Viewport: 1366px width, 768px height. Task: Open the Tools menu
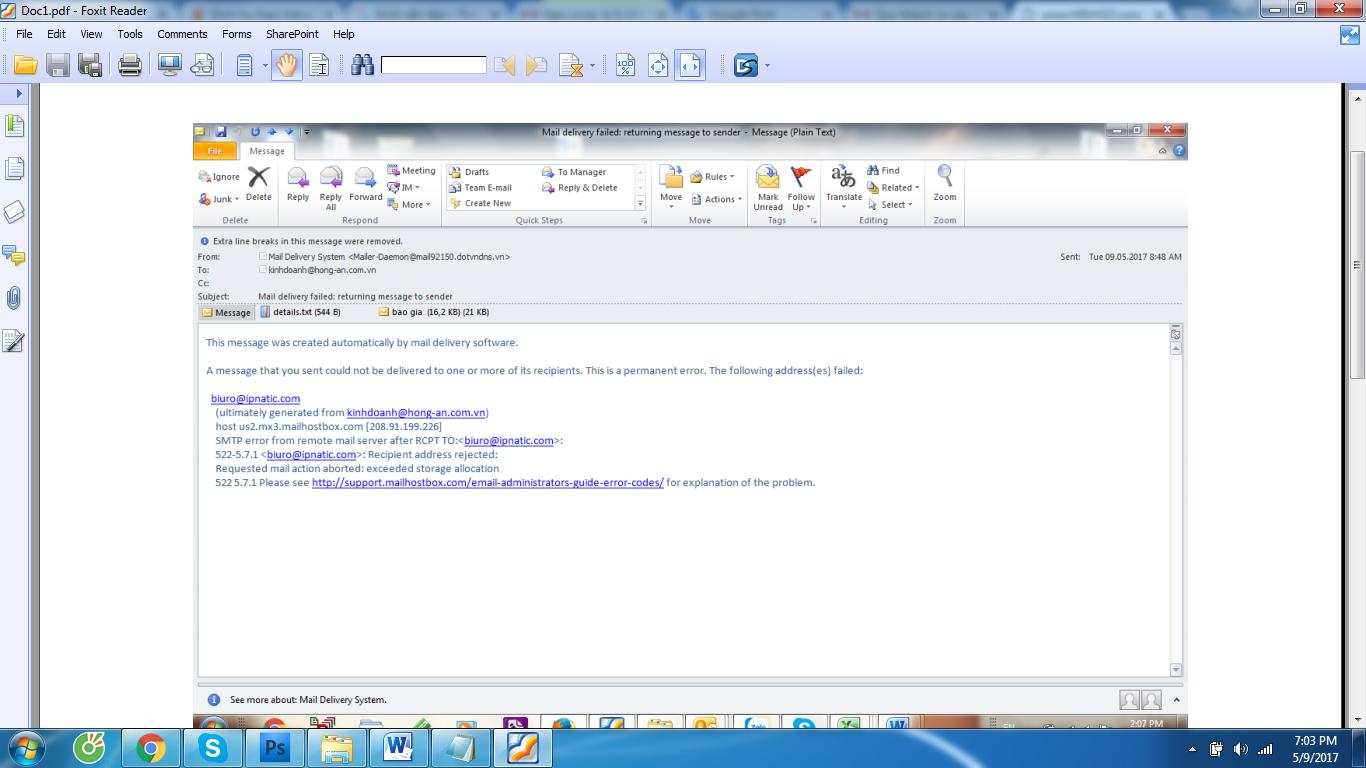tap(130, 34)
